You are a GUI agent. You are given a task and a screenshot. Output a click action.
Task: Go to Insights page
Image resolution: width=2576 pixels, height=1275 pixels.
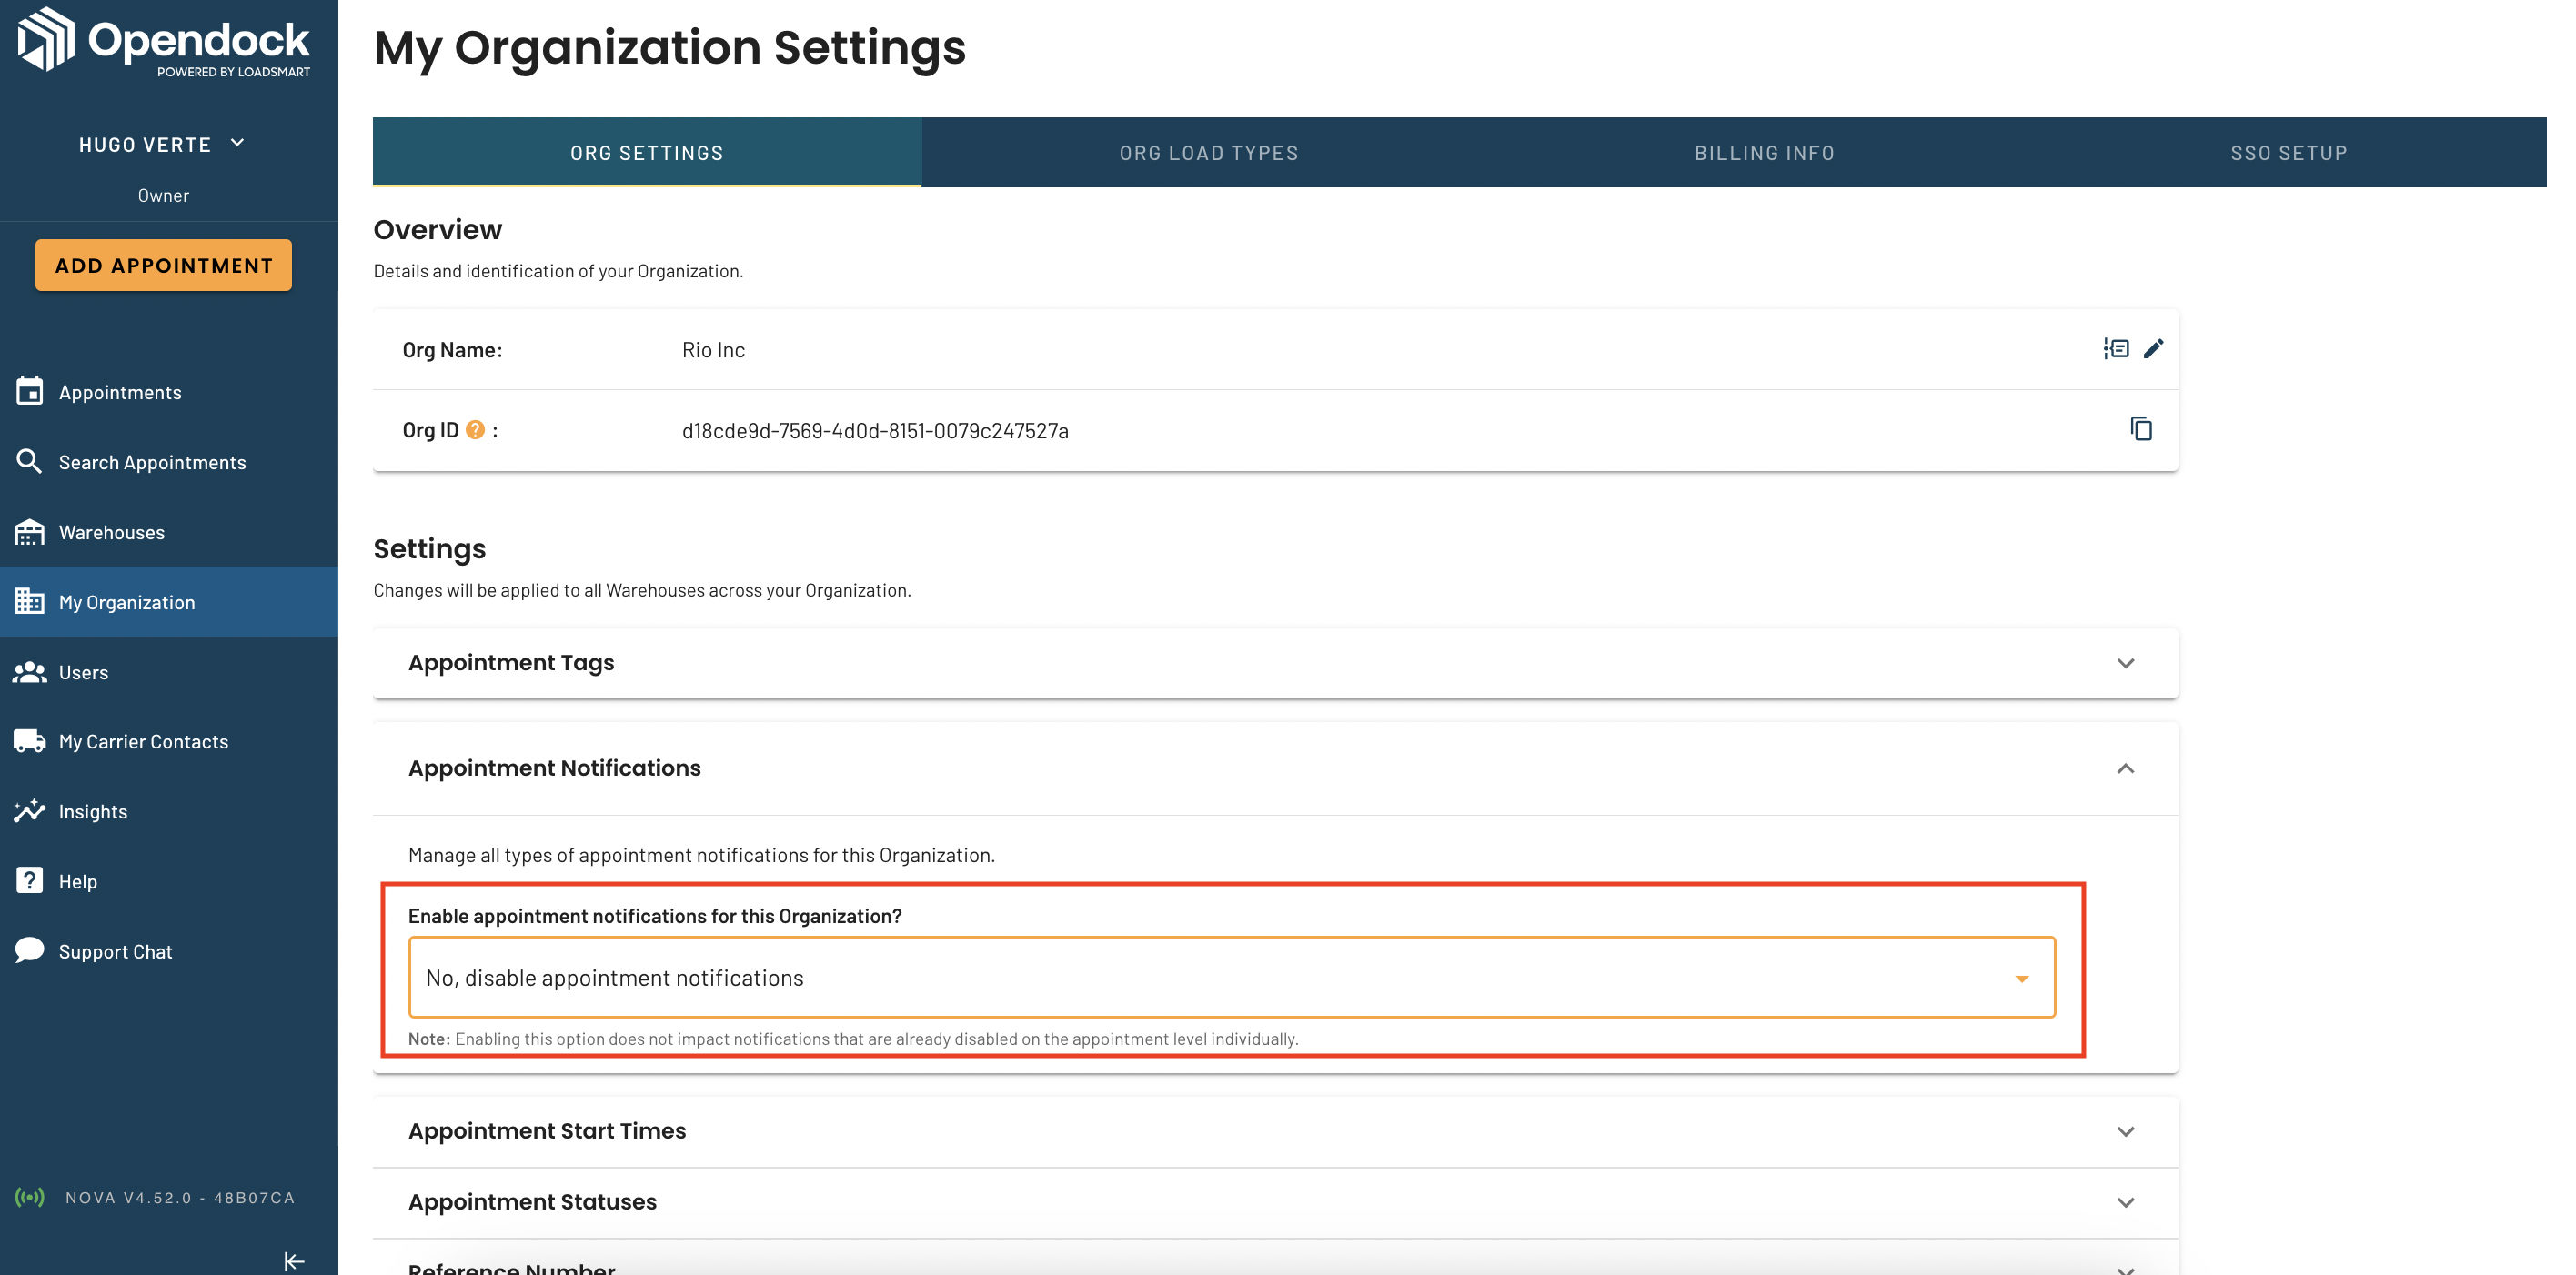click(x=169, y=811)
